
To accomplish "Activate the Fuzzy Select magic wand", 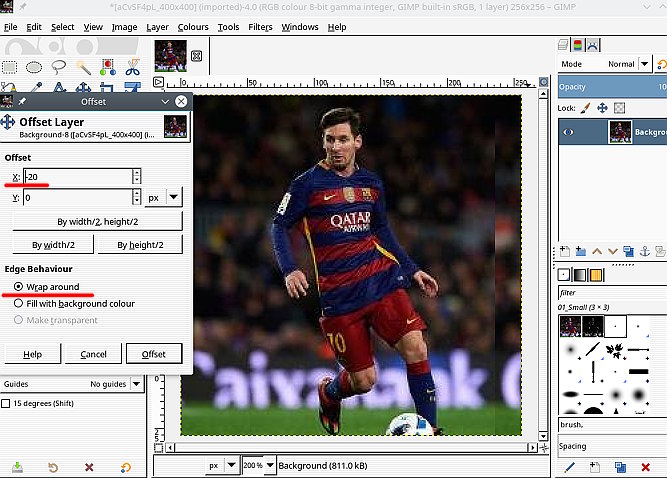I will [x=83, y=67].
